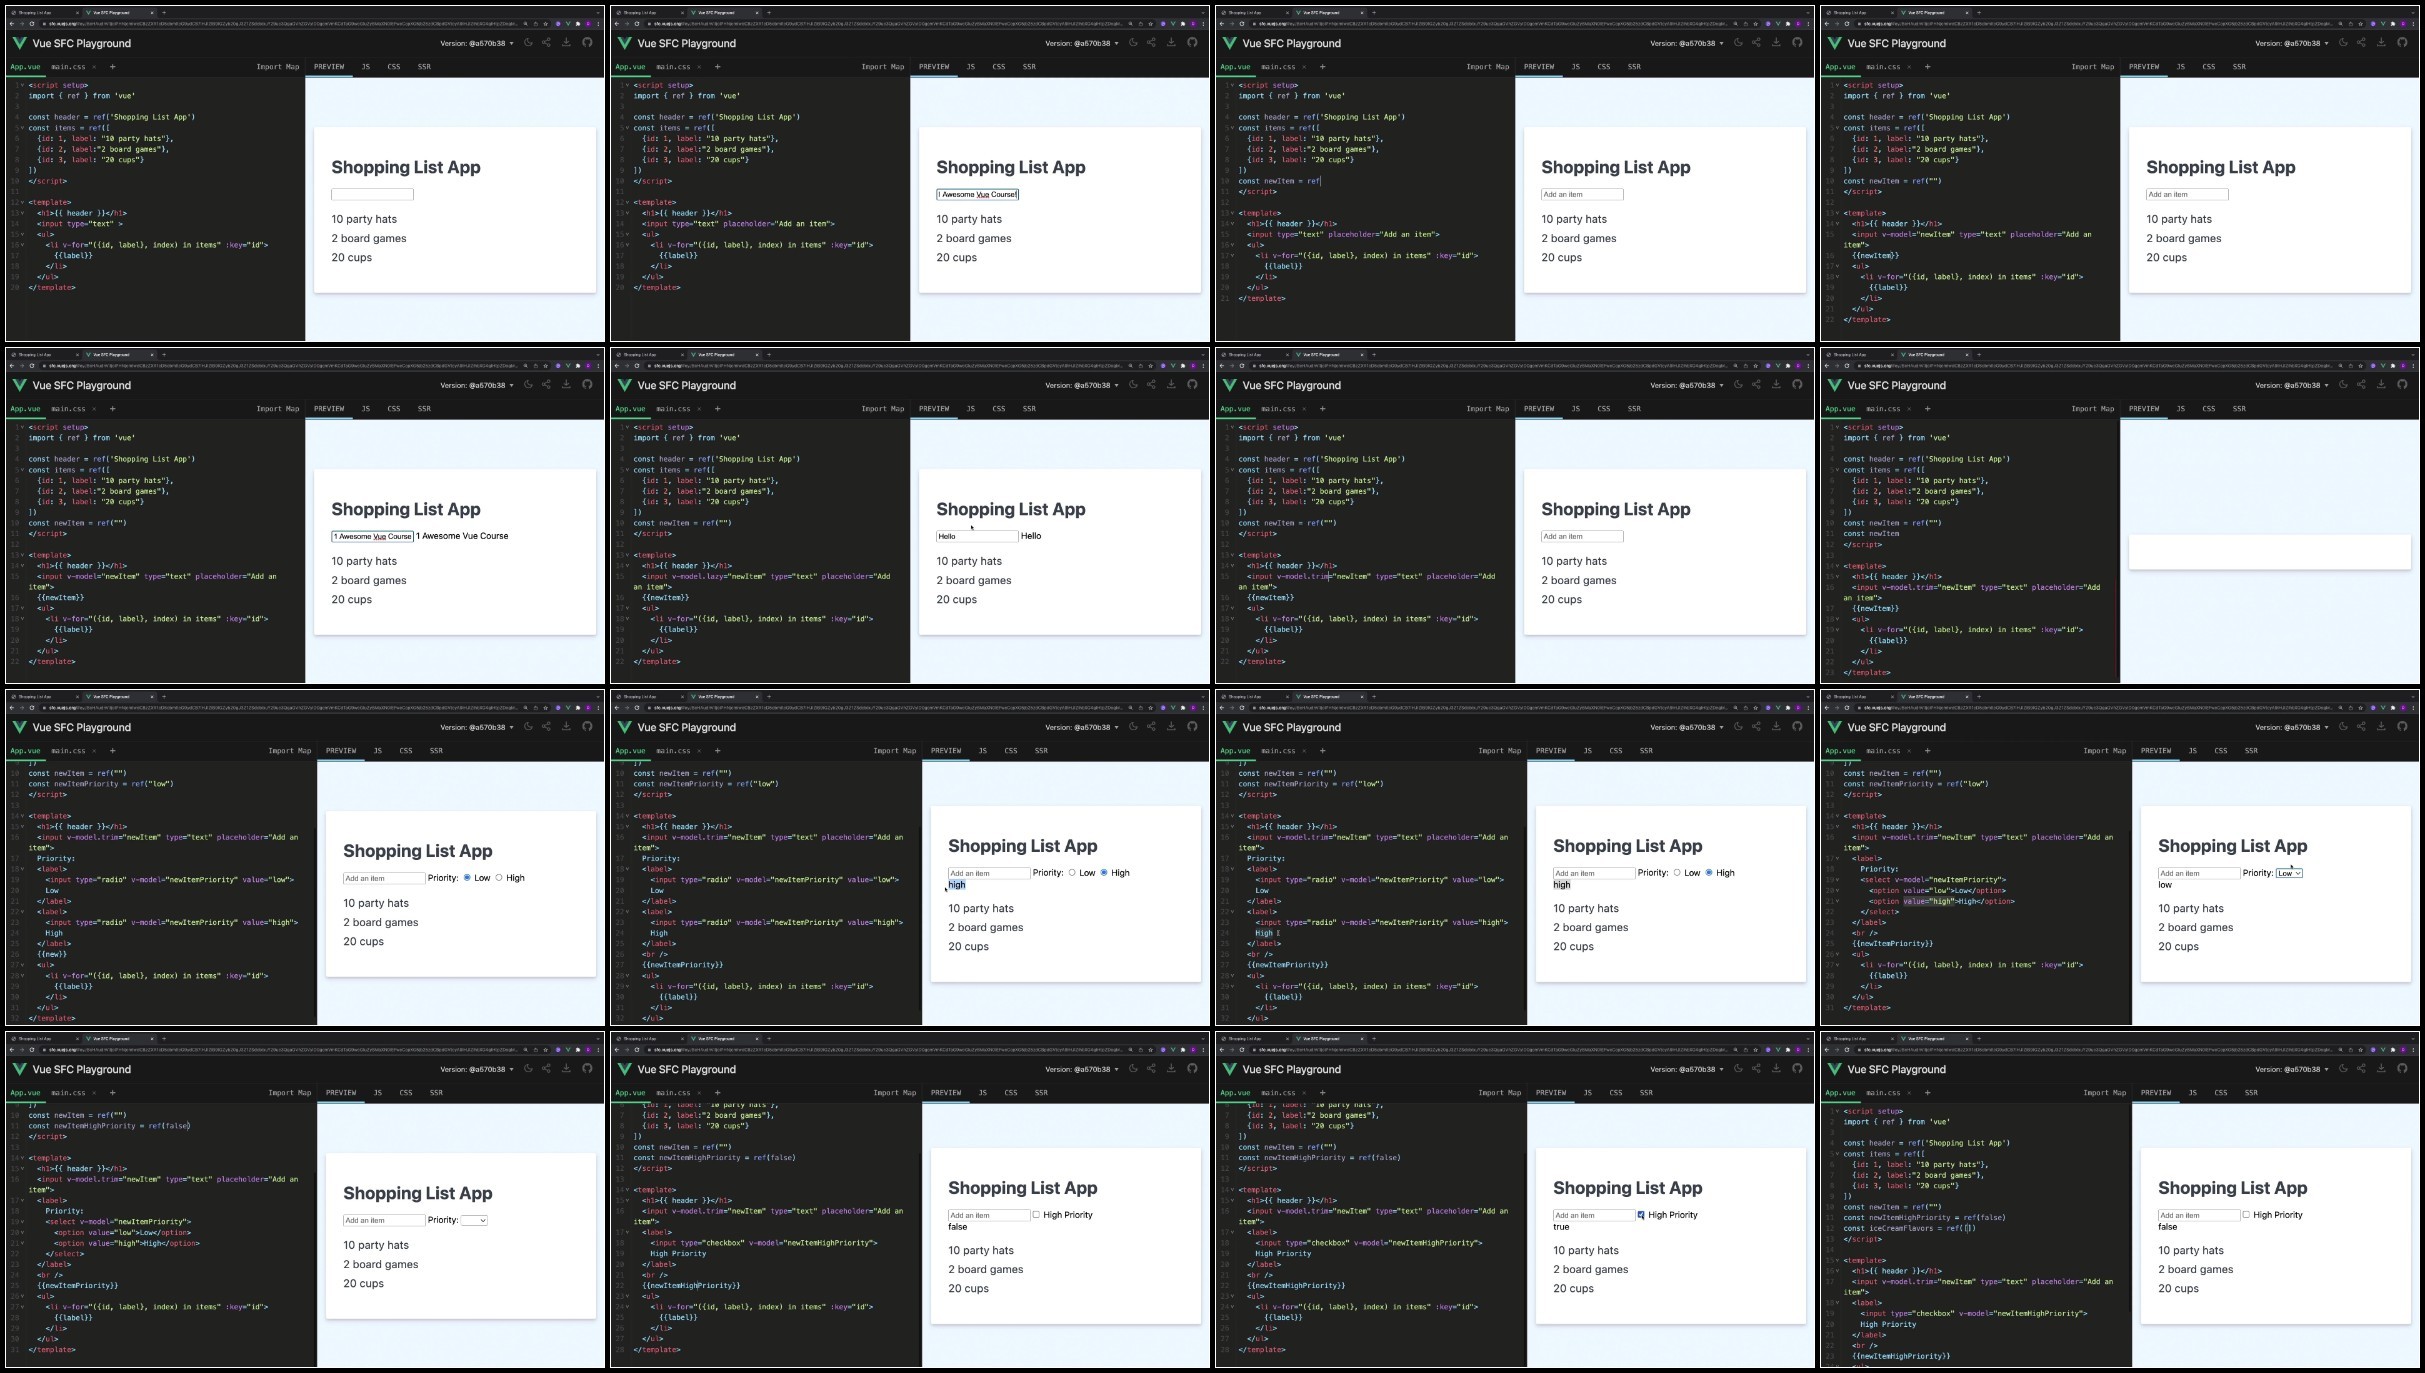Toggle dark mode in frame with checked High Priority
Image resolution: width=2425 pixels, height=1373 pixels.
pos(1738,1069)
